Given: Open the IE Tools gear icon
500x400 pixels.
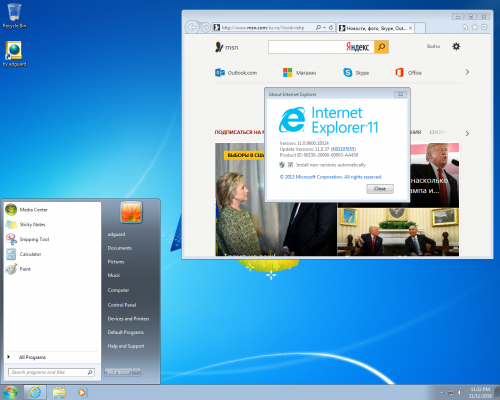Looking at the screenshot, I should (x=485, y=27).
